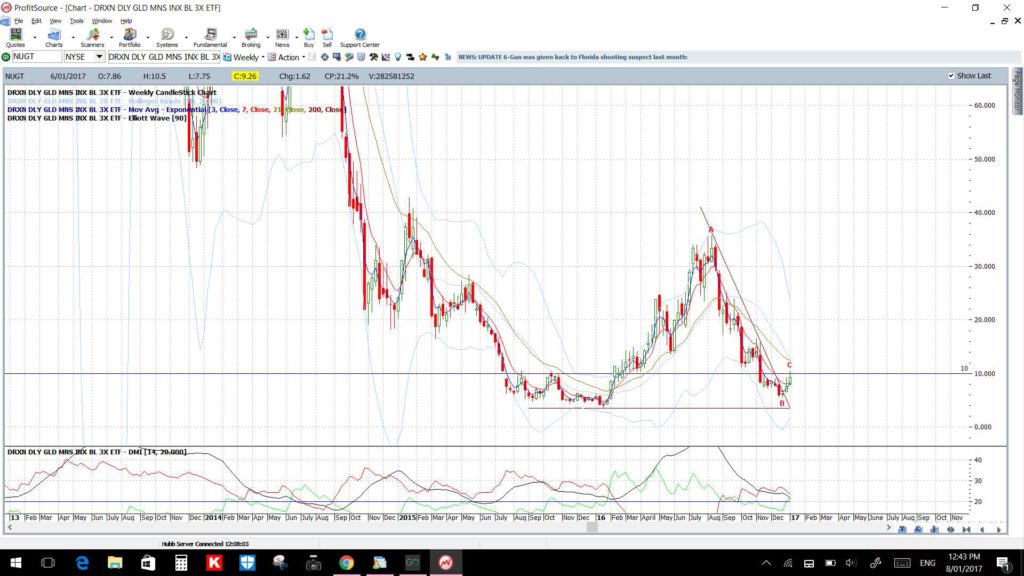Click the green status circle beside NUGT

[x=6, y=57]
